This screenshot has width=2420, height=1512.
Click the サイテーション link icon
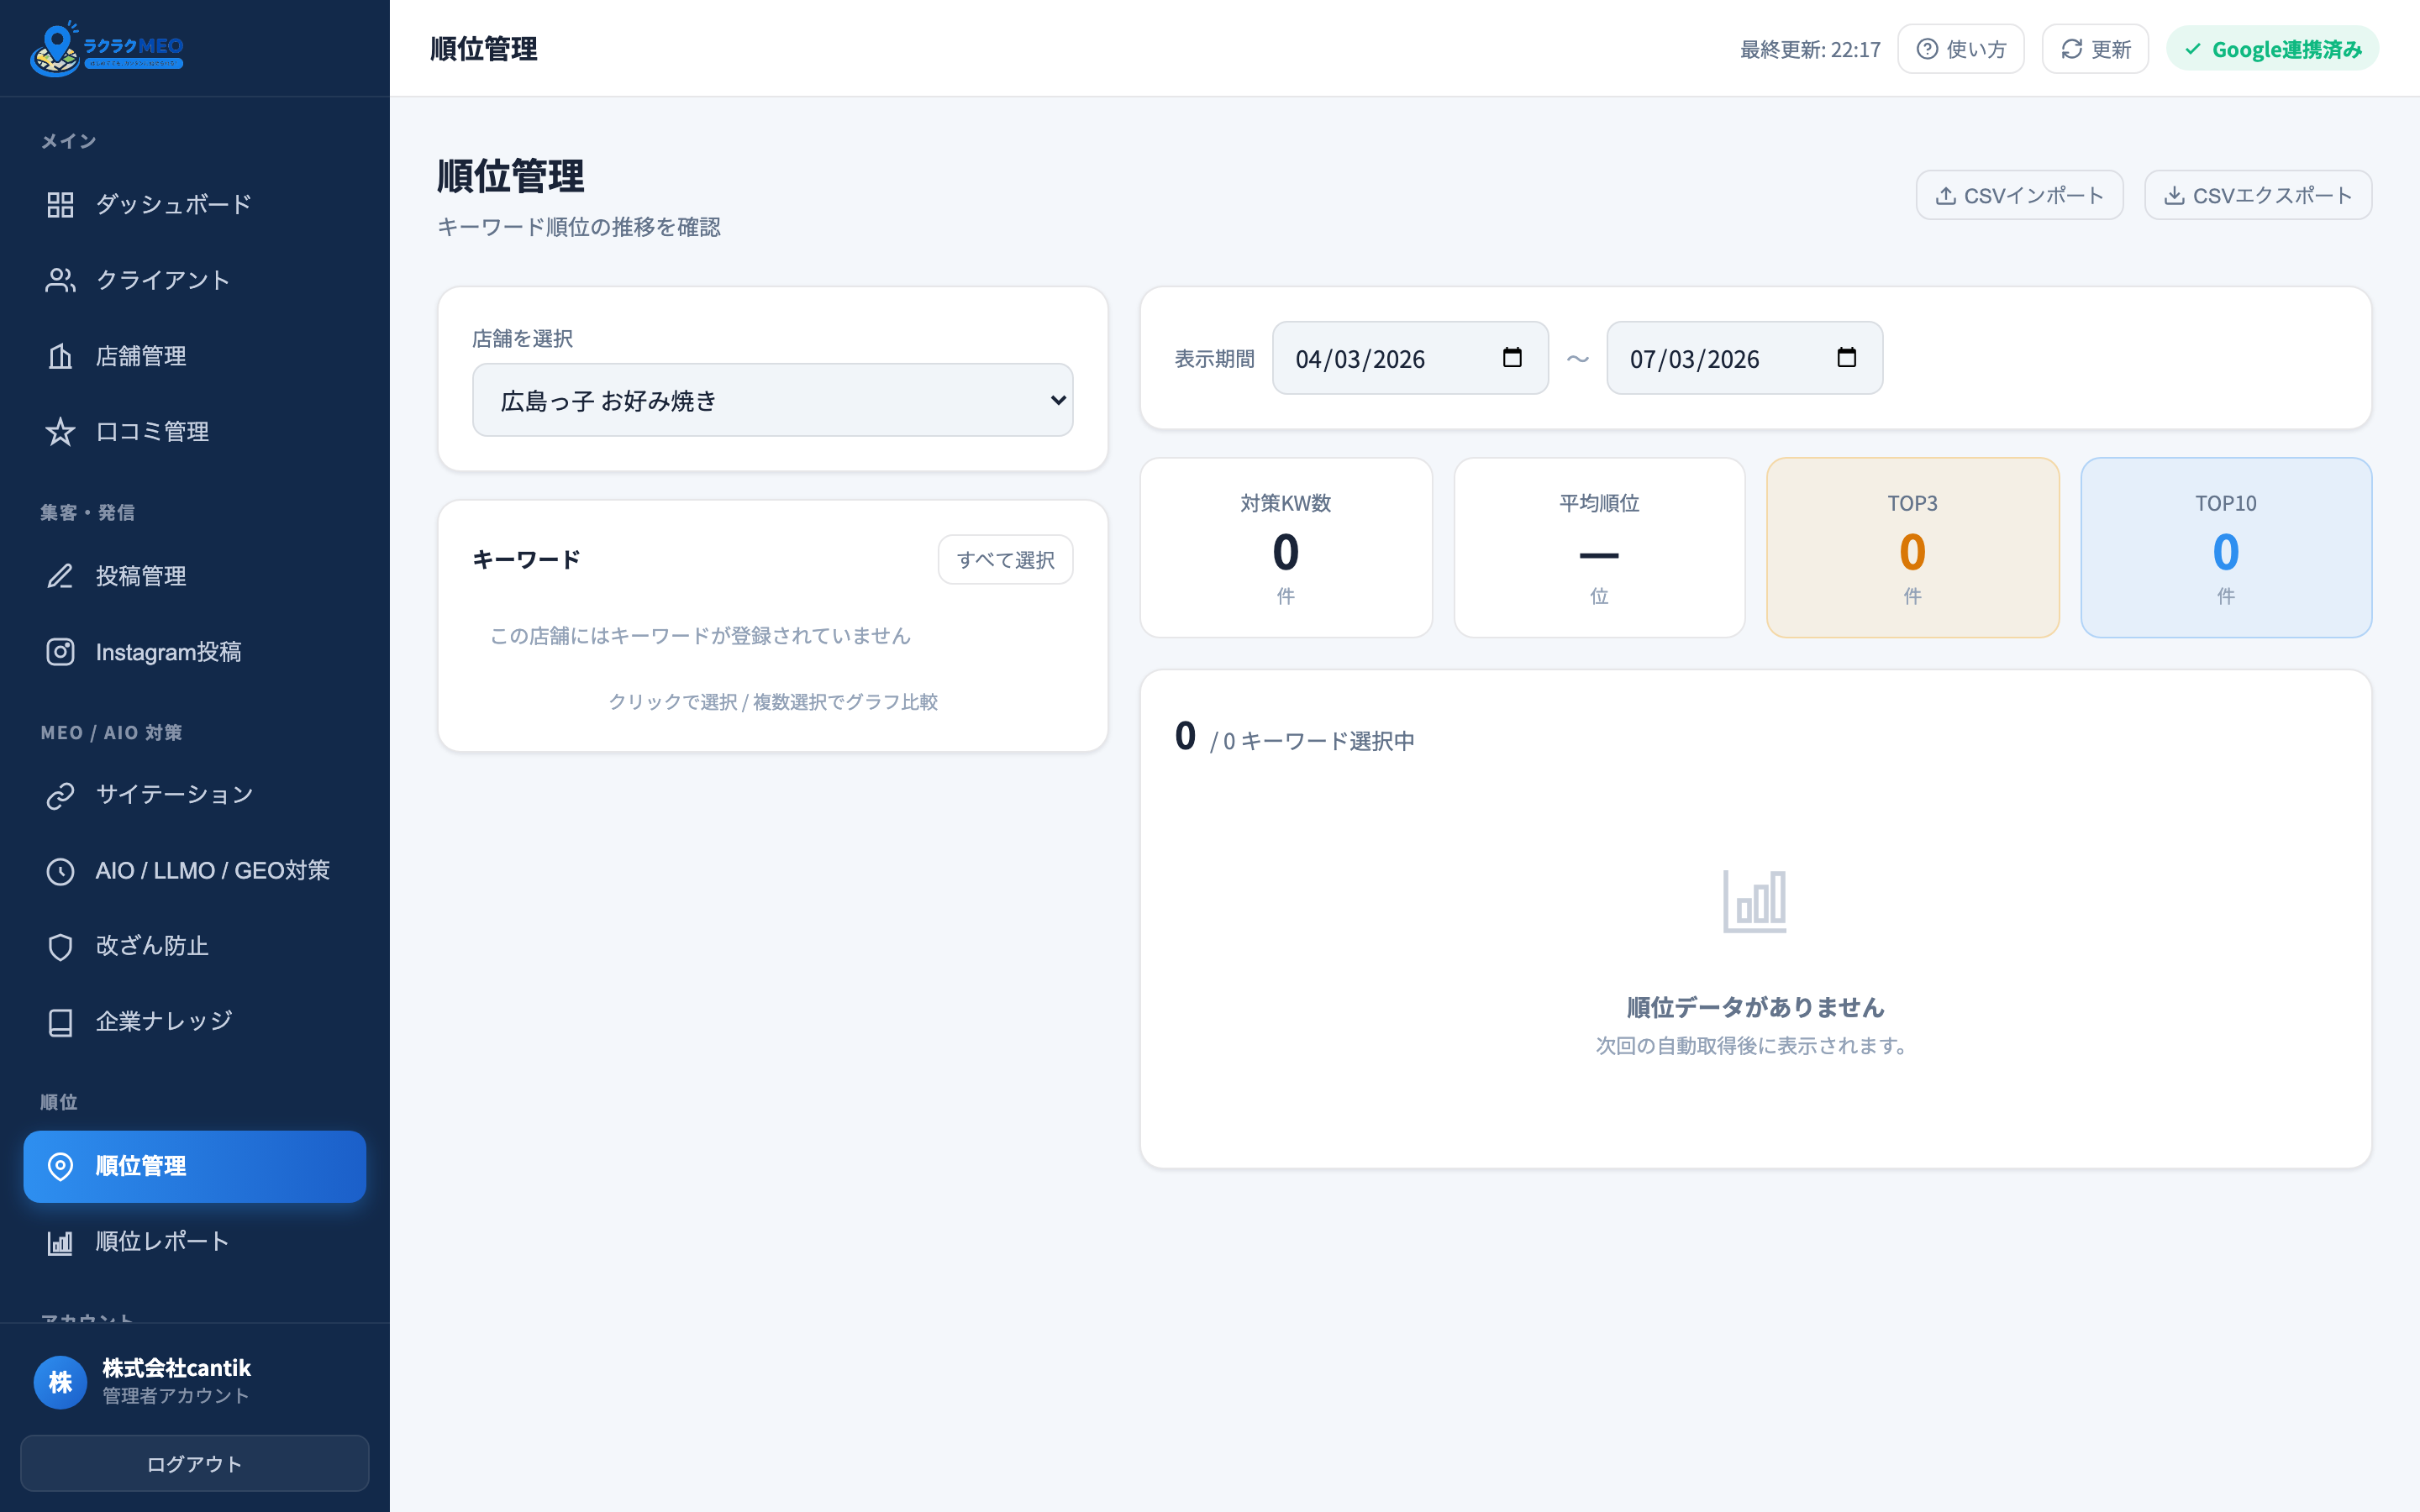point(60,795)
